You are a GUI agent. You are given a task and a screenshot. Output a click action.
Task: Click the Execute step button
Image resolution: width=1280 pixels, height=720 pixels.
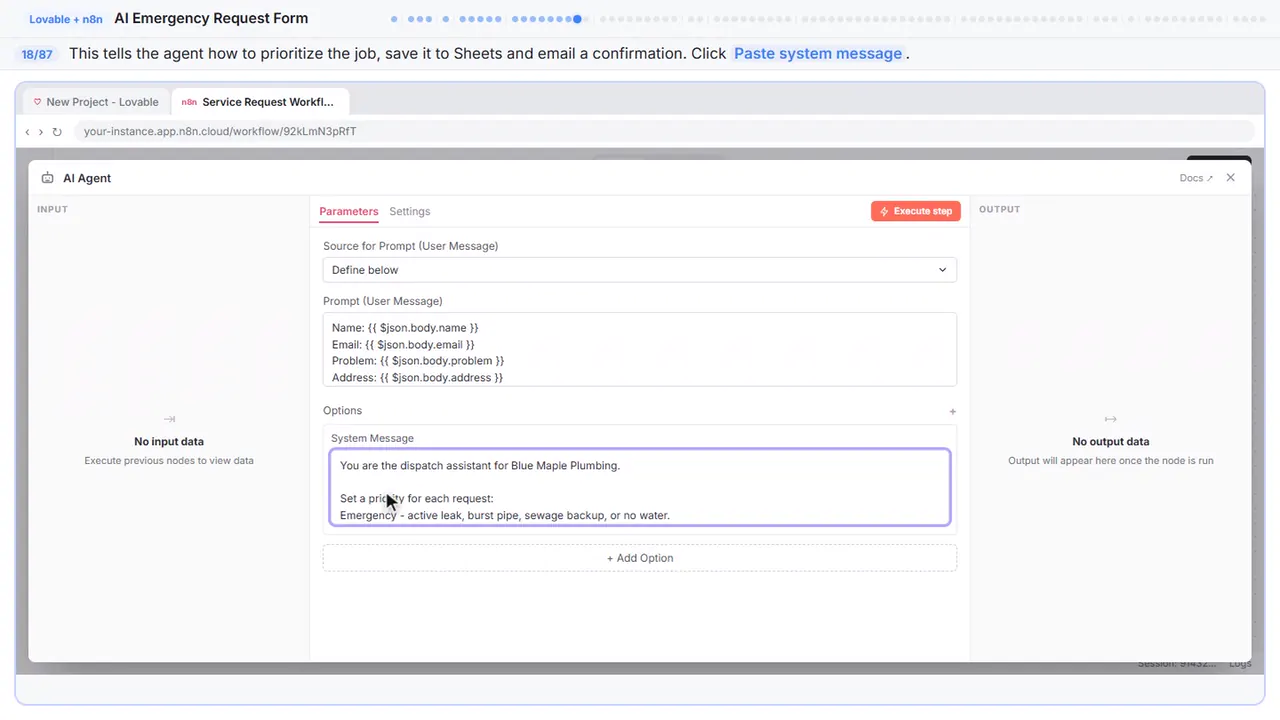tap(916, 211)
